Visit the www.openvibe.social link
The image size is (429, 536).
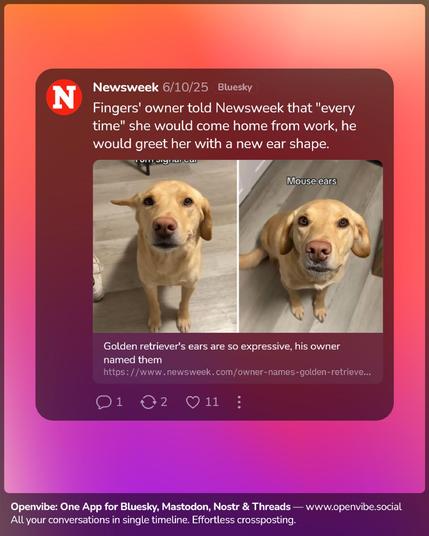coord(353,507)
